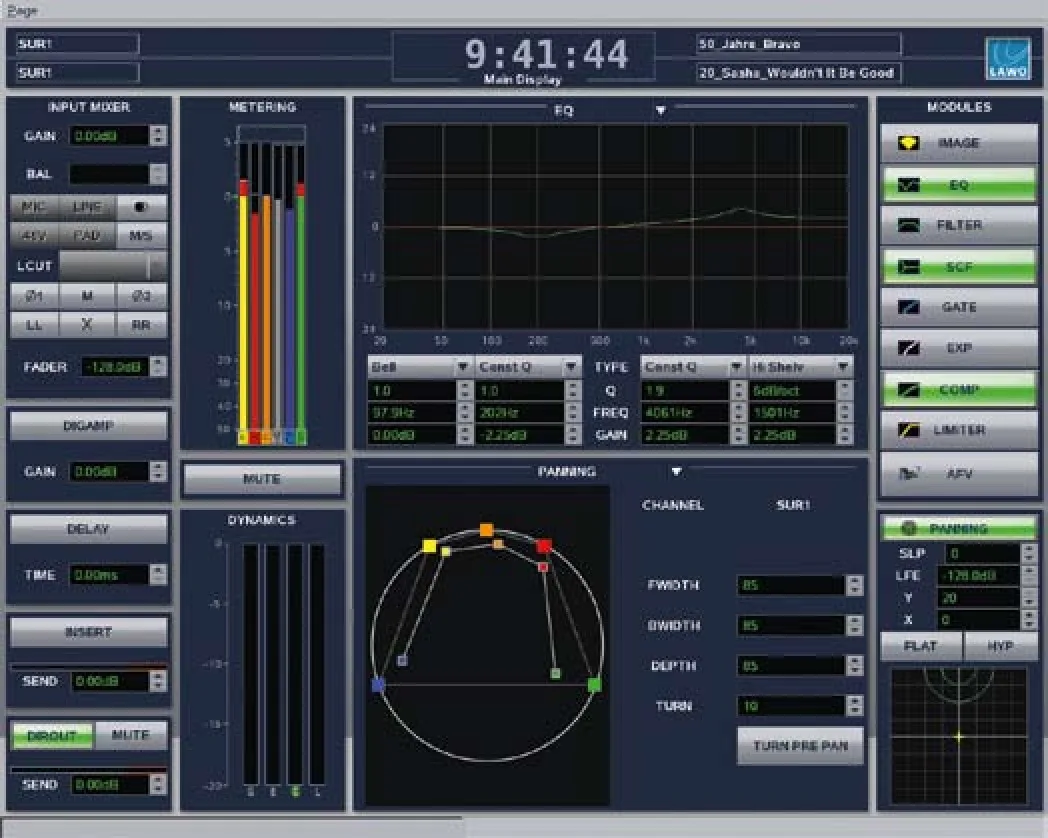This screenshot has width=1048, height=838.
Task: Click TURN PRE PAN button
Action: [800, 746]
